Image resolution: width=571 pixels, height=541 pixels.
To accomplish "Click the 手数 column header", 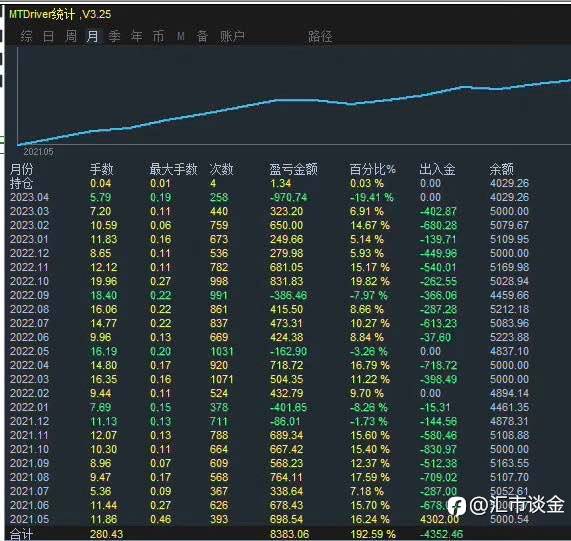I will pos(102,169).
